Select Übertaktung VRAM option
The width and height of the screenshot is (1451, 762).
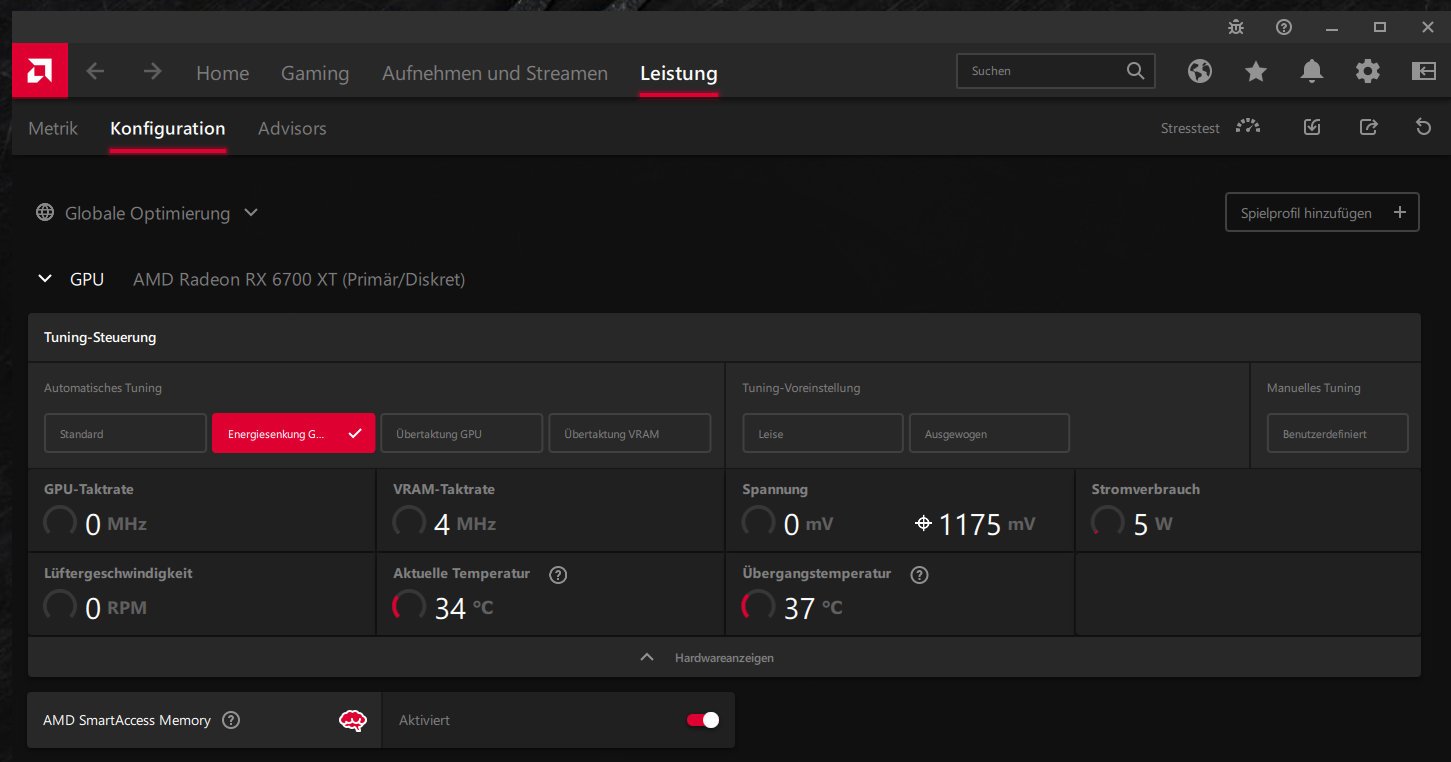click(629, 433)
